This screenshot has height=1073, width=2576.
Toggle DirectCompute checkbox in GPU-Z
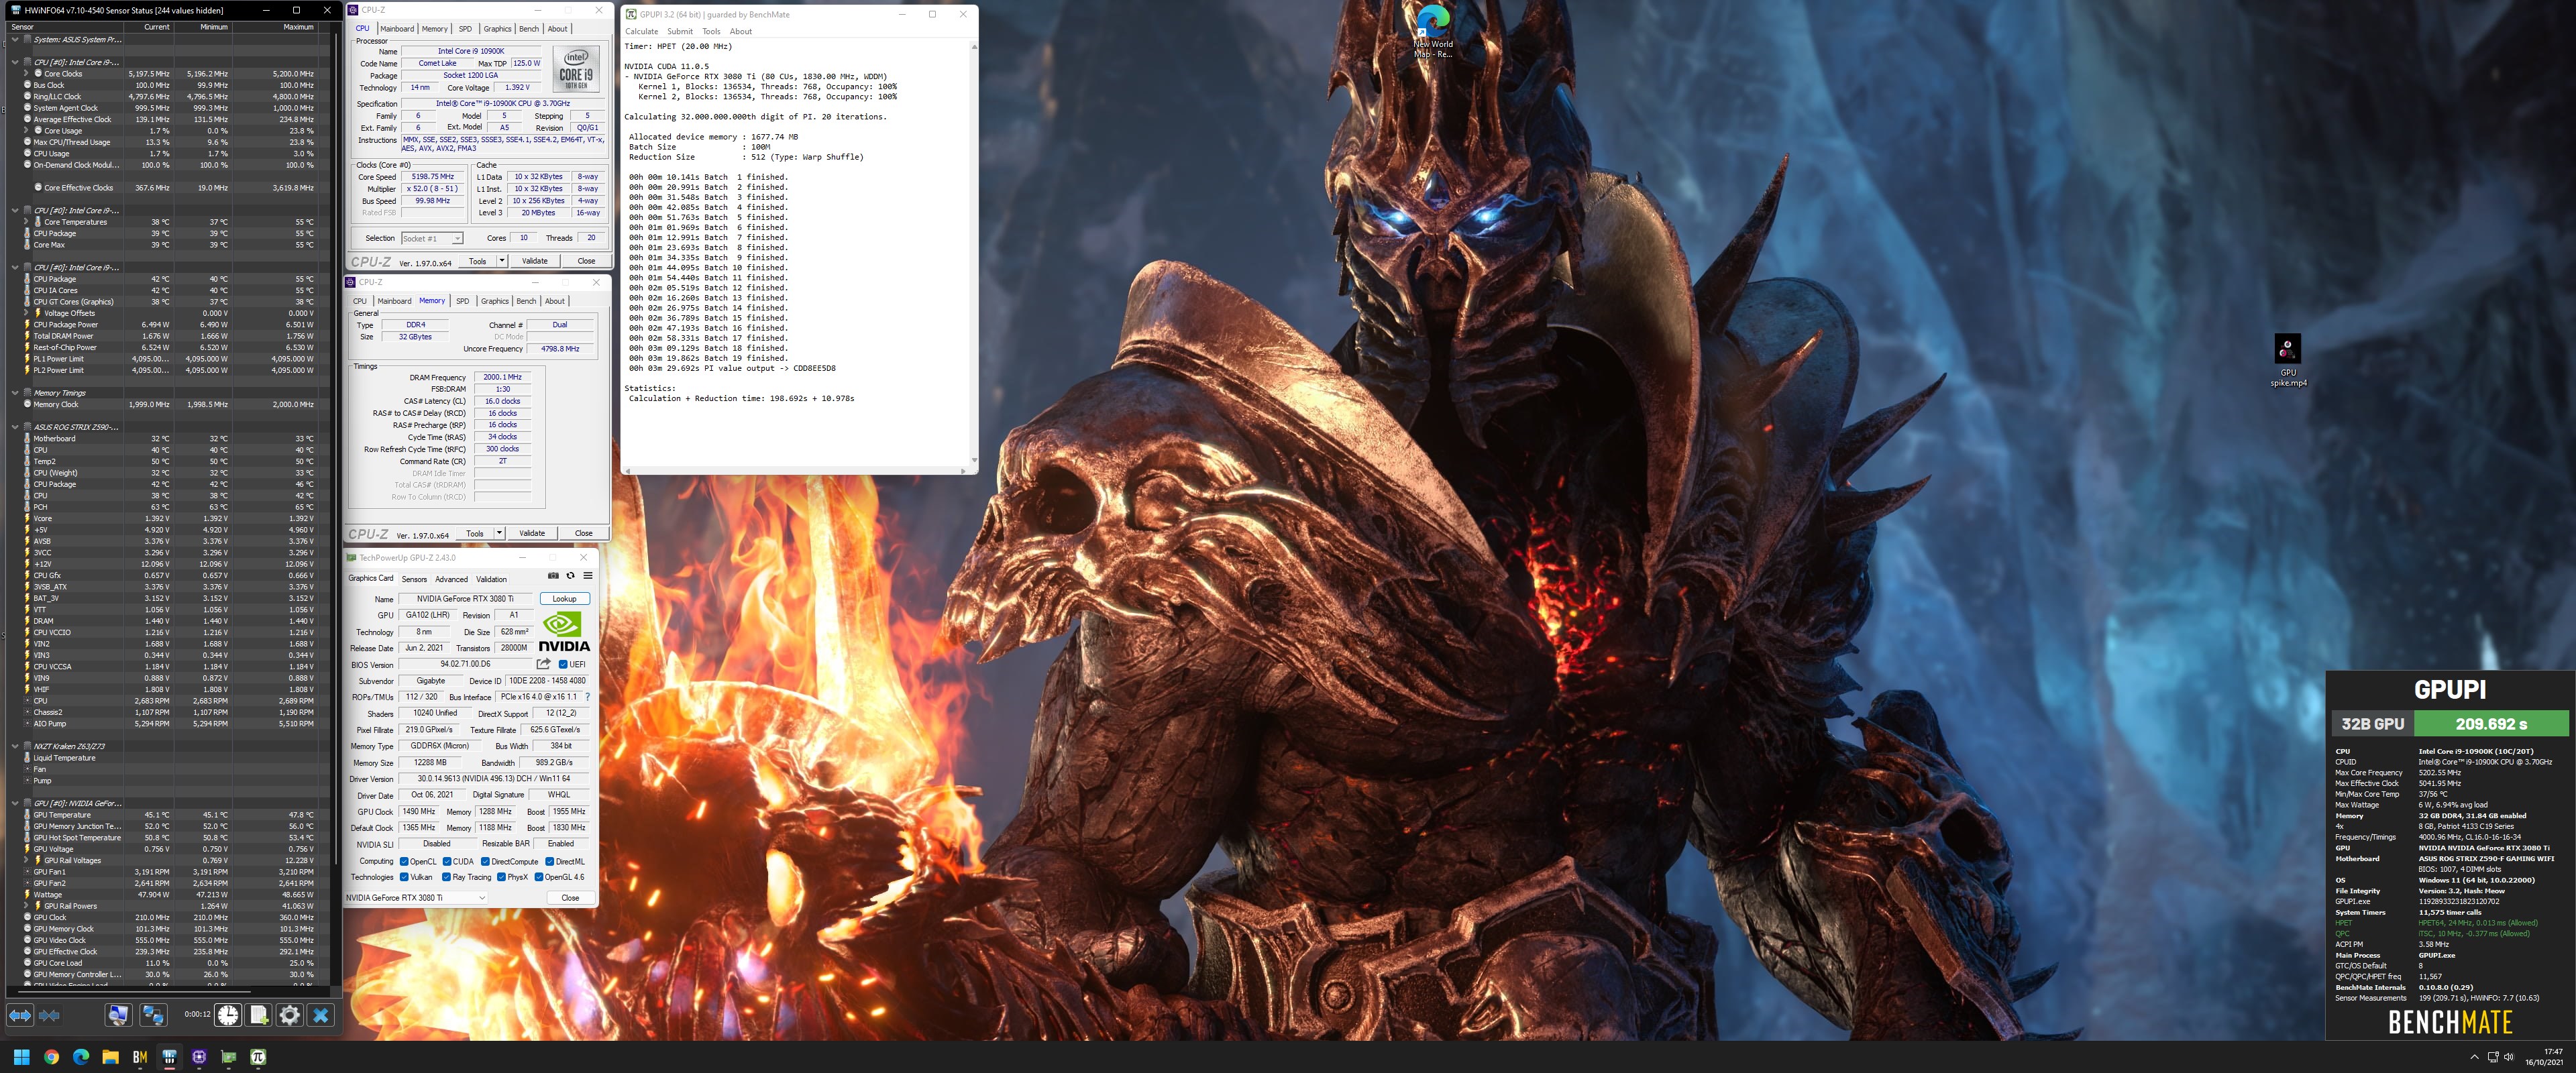(x=485, y=861)
